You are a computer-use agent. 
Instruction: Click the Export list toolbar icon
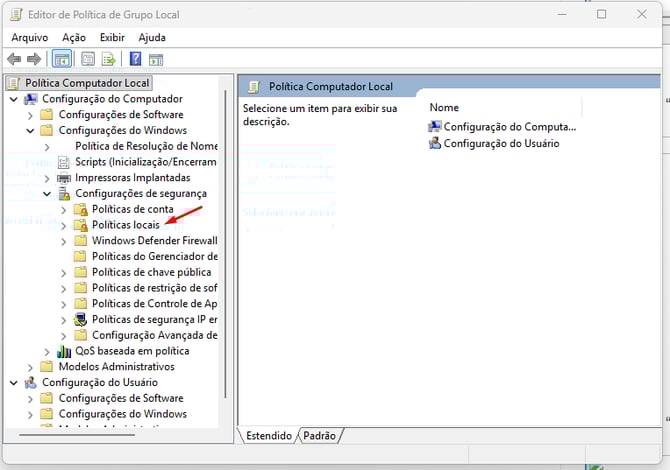[x=108, y=59]
